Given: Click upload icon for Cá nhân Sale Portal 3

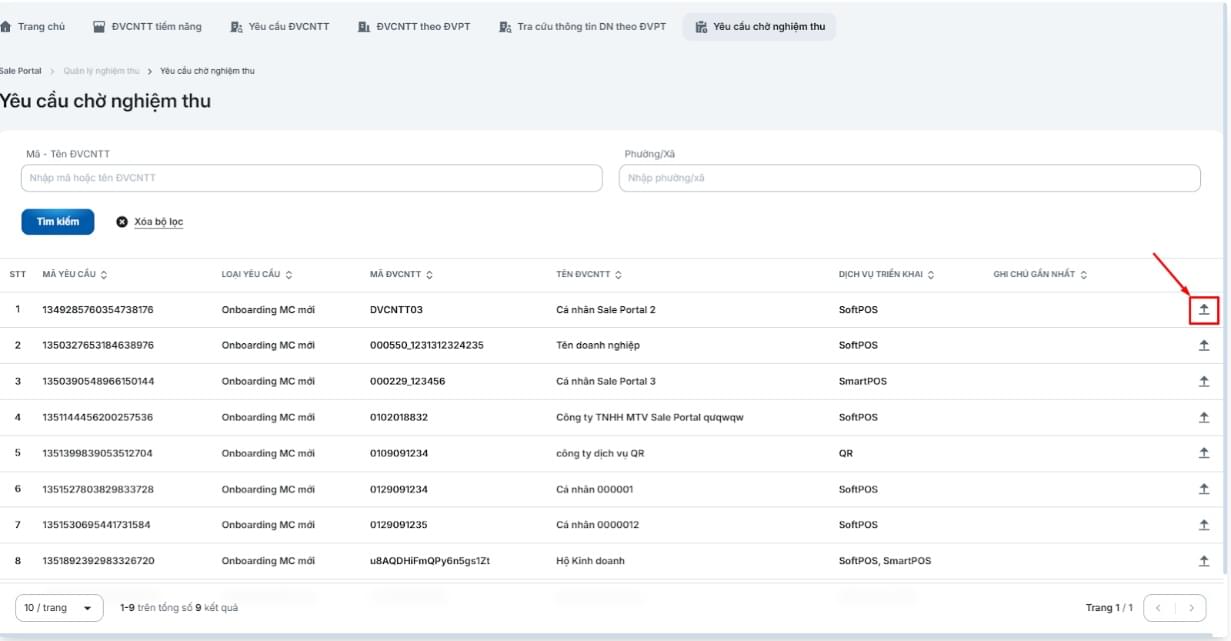Looking at the screenshot, I should point(1204,381).
